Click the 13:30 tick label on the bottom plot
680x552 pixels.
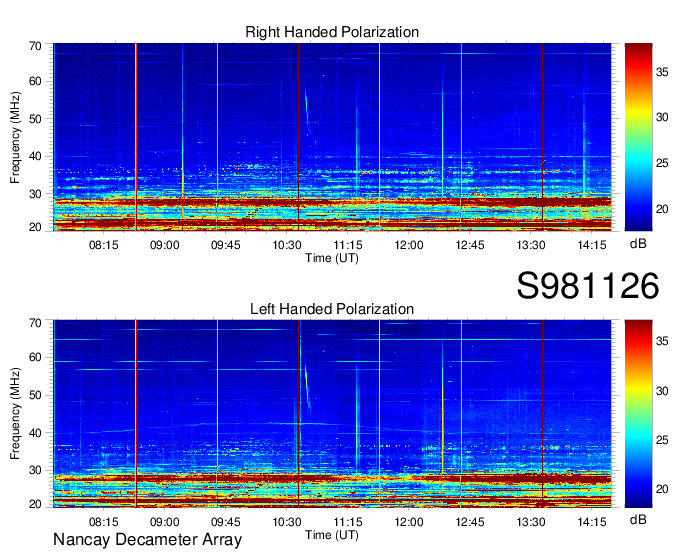point(531,522)
